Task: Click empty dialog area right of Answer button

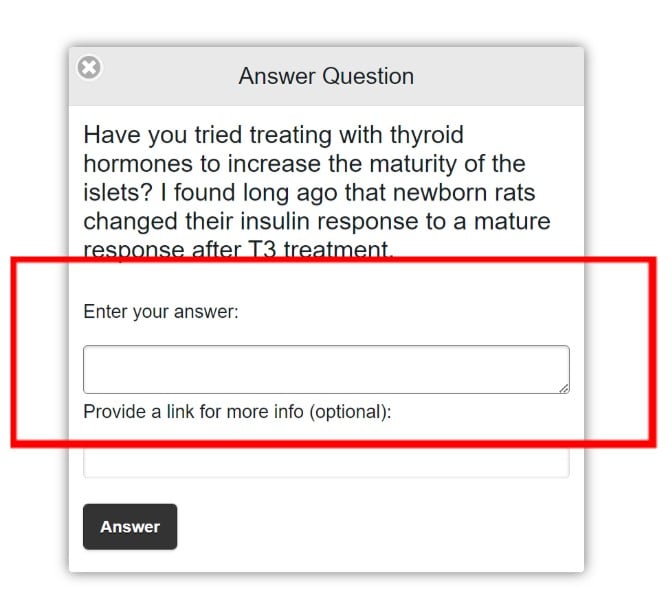Action: [377, 526]
